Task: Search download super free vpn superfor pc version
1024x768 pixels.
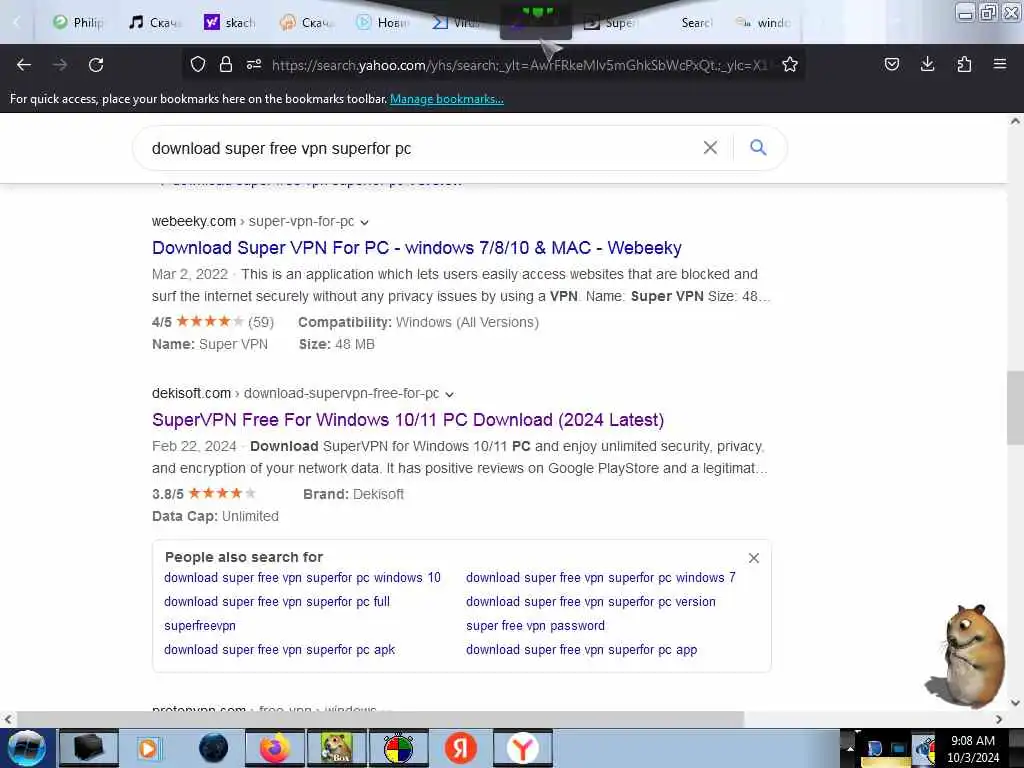Action: click(x=591, y=601)
